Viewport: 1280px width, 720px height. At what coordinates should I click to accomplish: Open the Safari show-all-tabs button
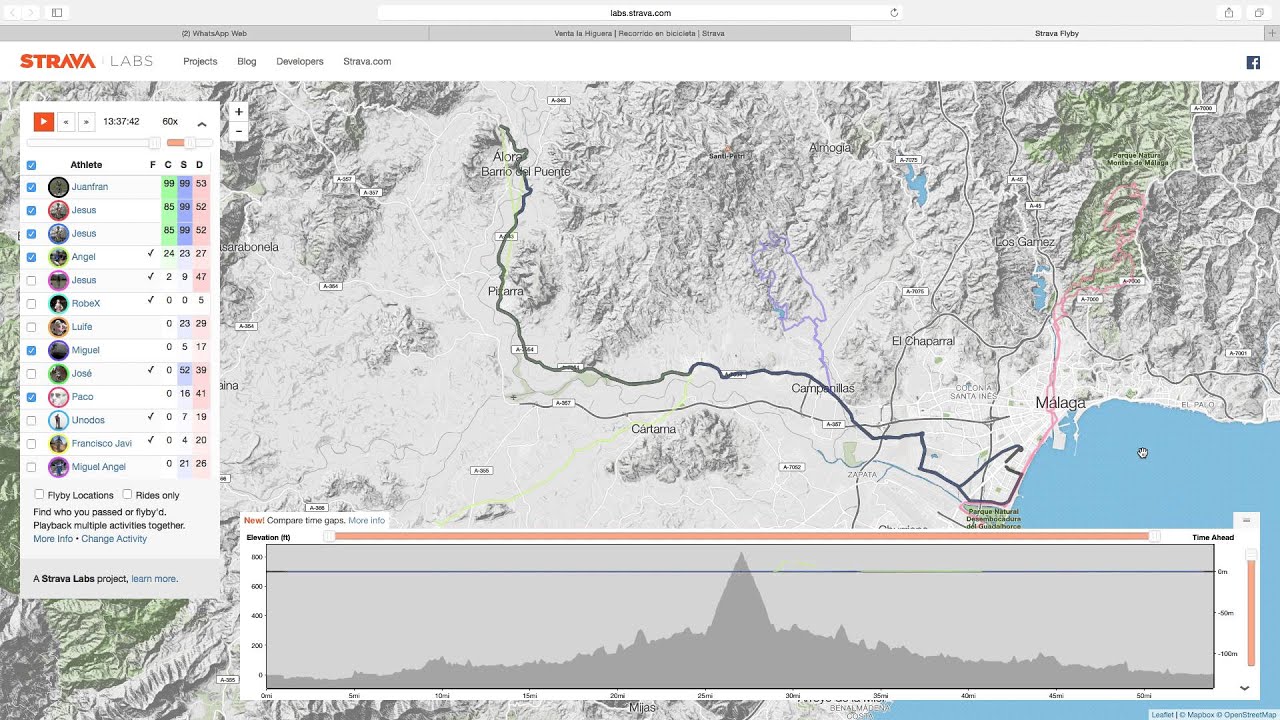[x=1257, y=12]
